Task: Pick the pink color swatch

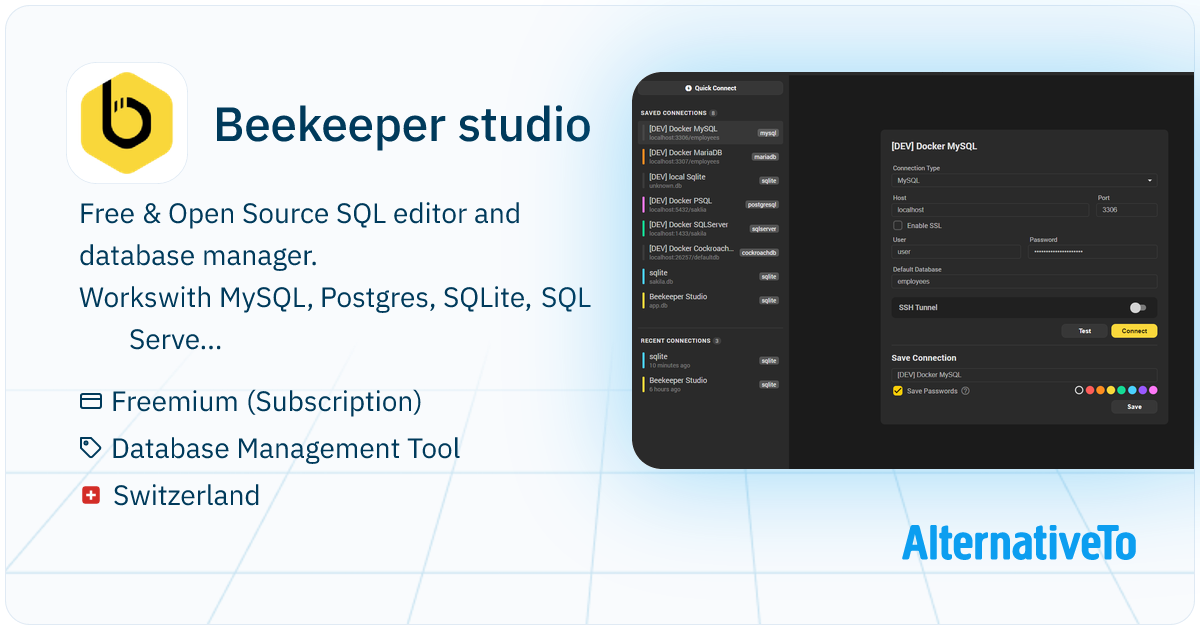Action: (x=1153, y=390)
